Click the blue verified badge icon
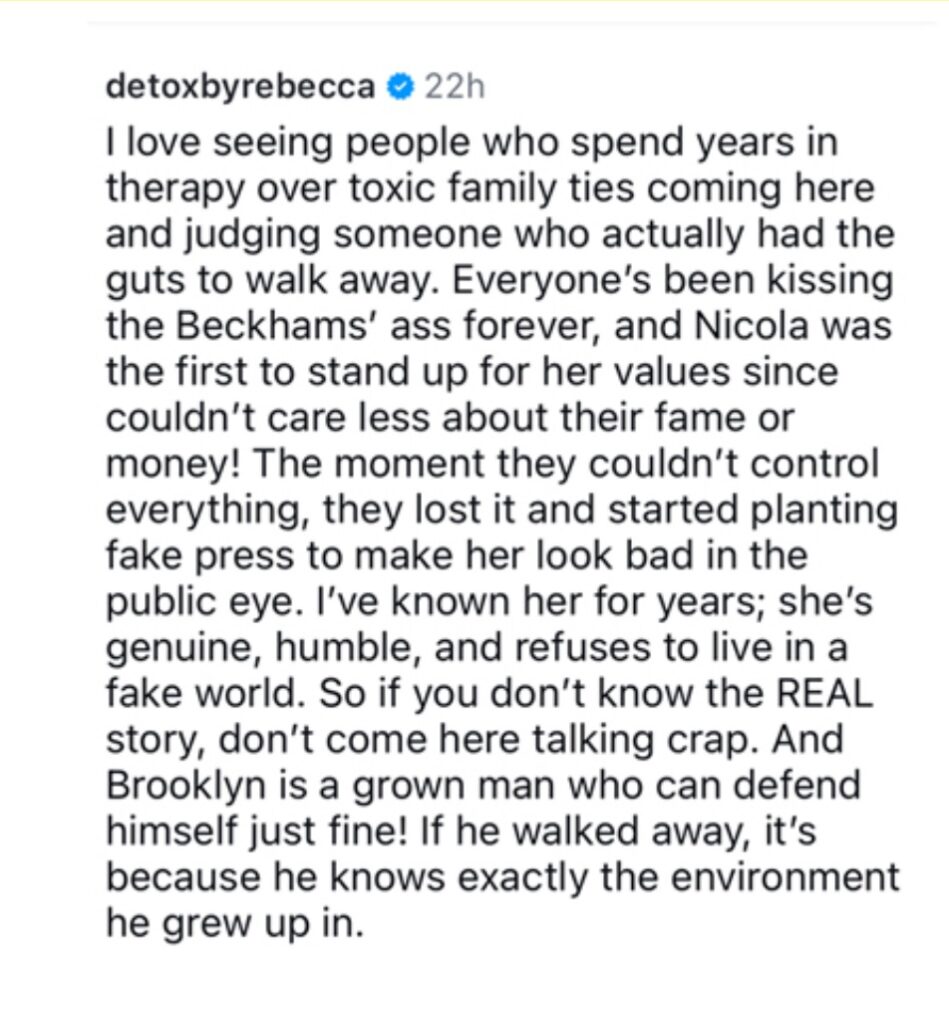This screenshot has width=949, height=1024. point(400,87)
